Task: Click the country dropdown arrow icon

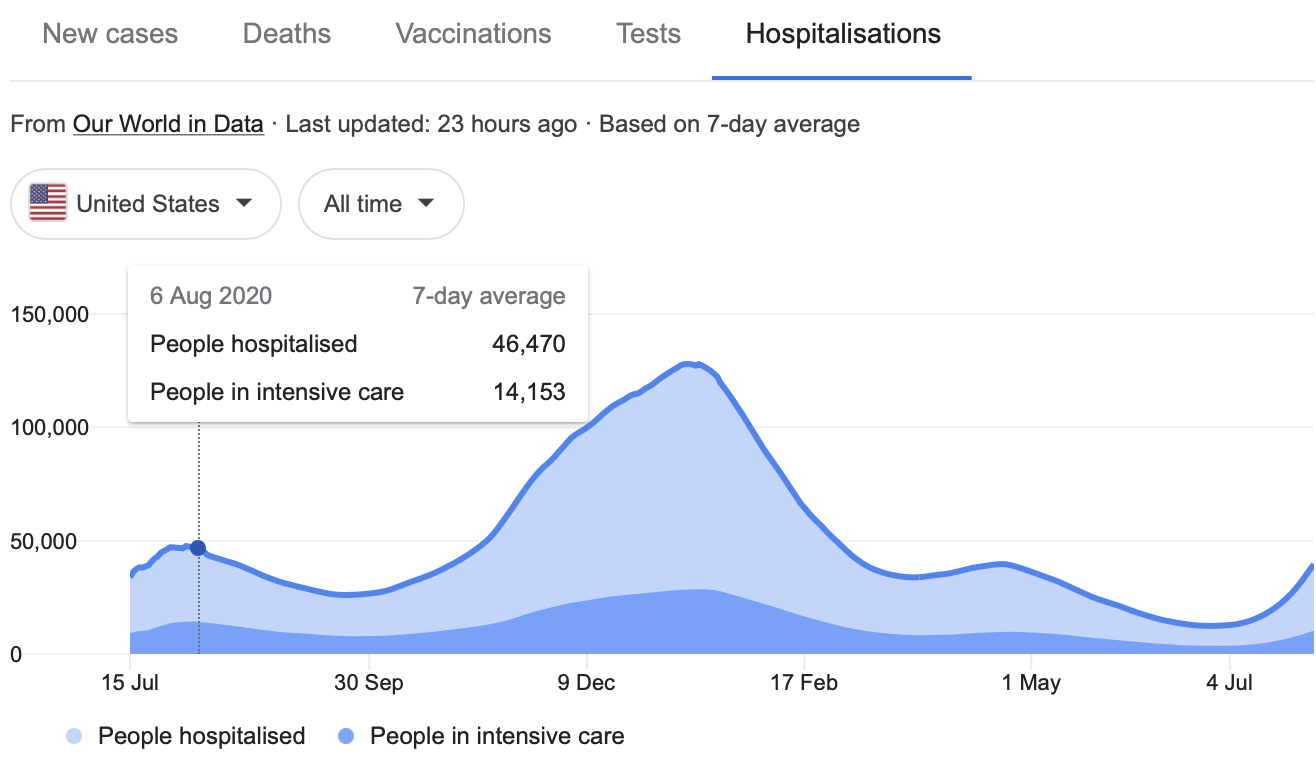Action: [x=243, y=203]
